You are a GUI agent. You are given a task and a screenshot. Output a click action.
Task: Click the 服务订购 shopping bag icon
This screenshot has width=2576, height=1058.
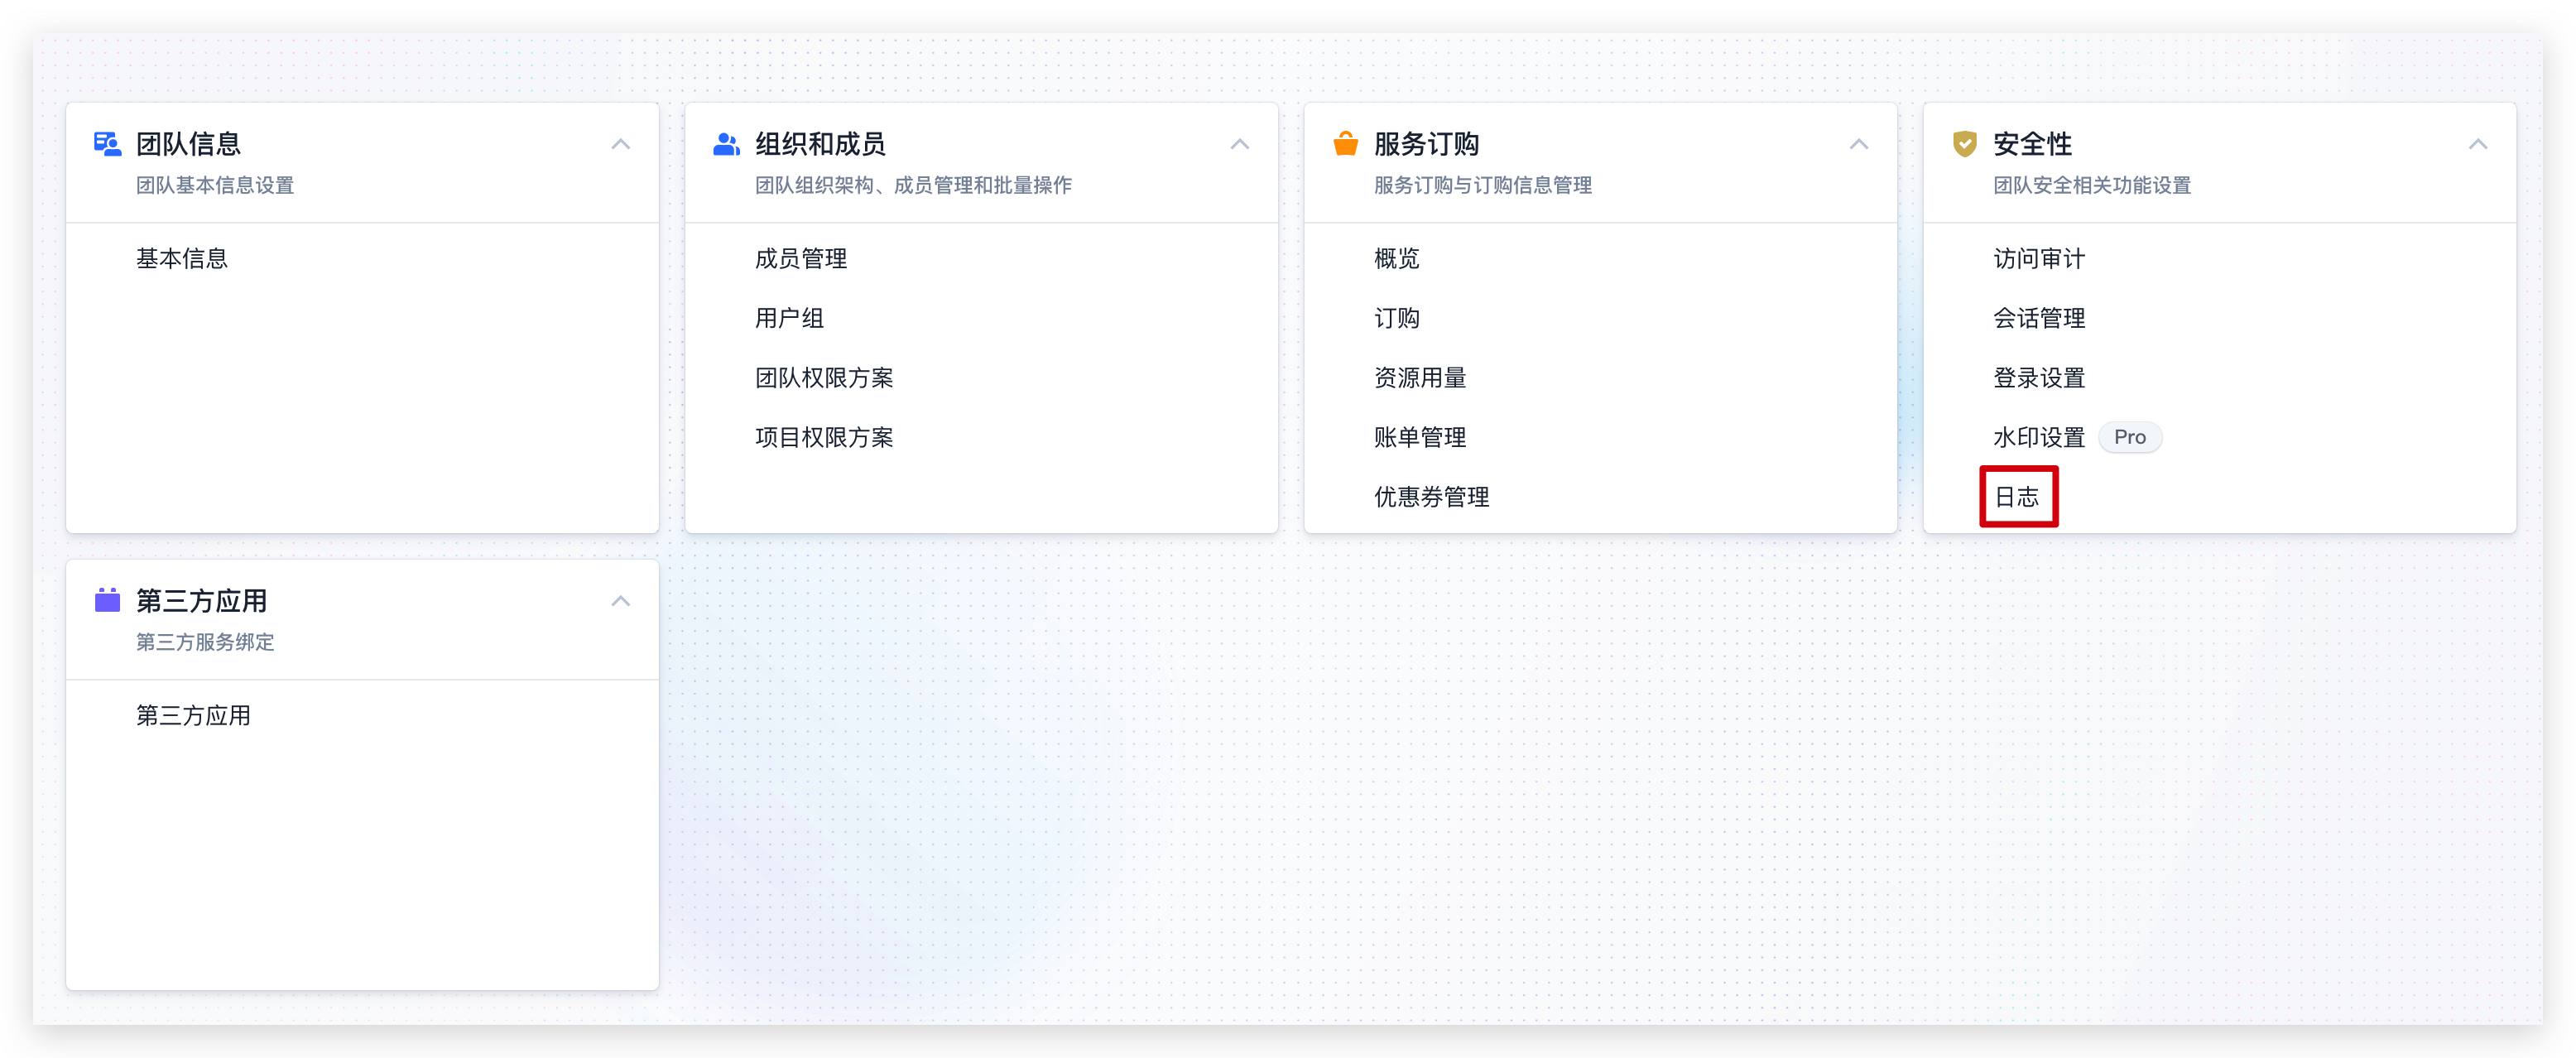[x=1345, y=144]
